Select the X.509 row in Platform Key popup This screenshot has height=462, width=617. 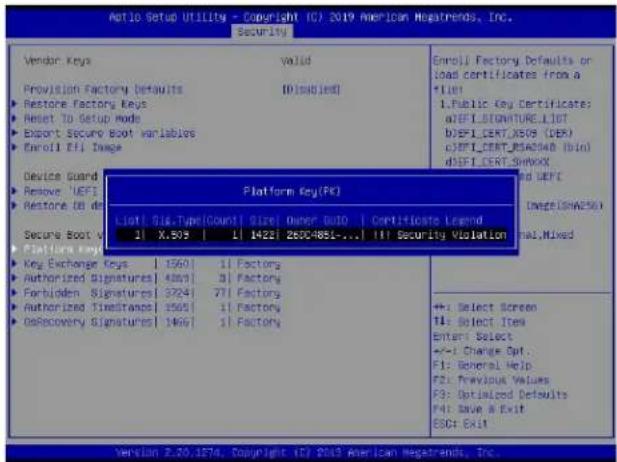[311, 235]
